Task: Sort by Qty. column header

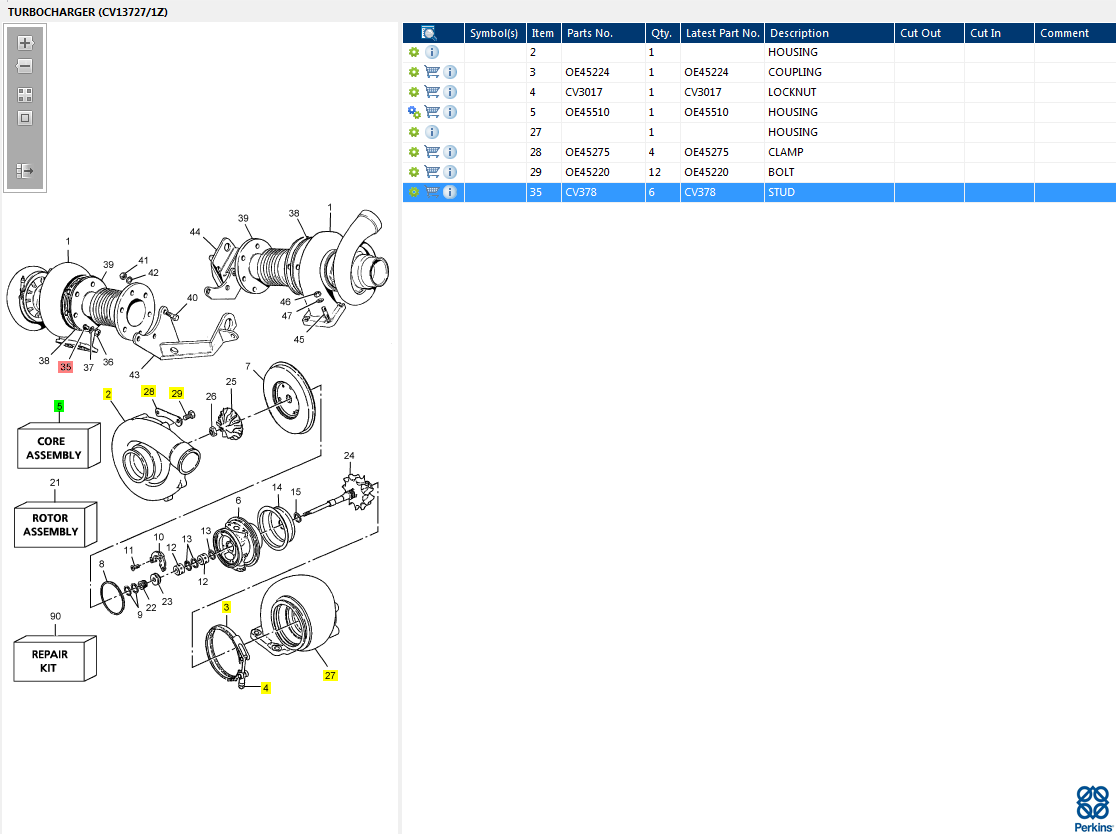Action: [x=663, y=33]
